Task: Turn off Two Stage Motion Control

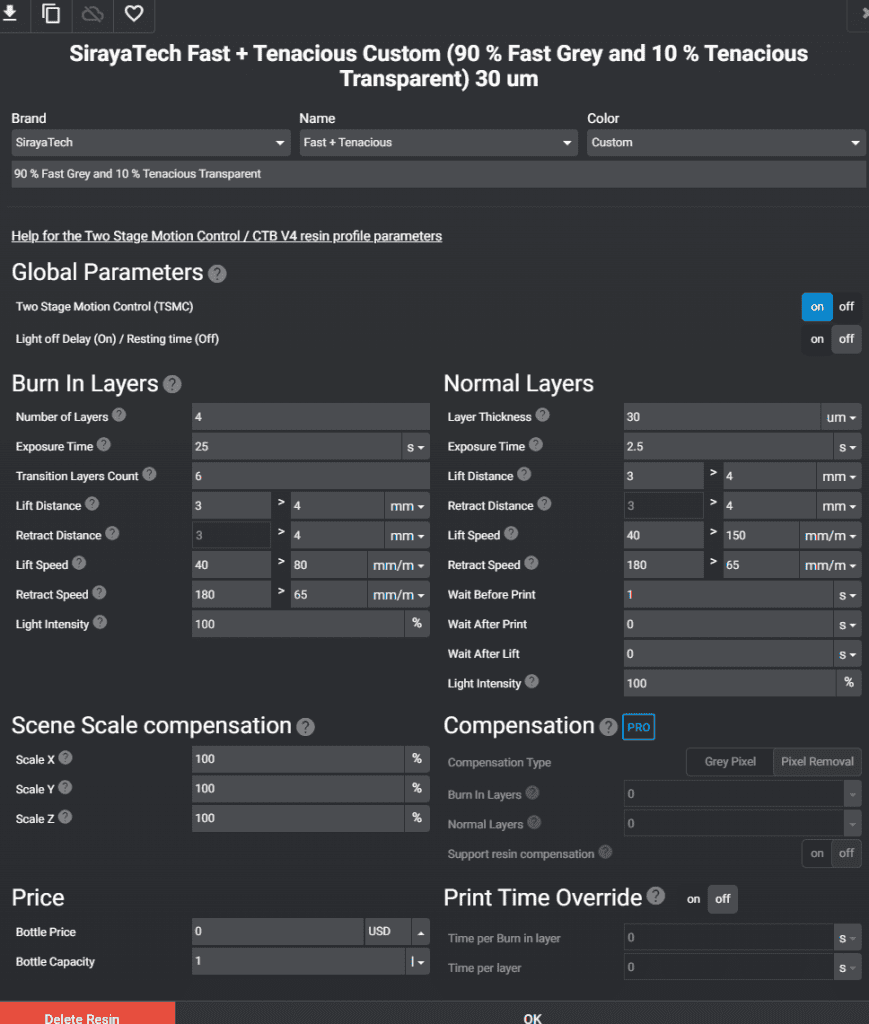Action: (x=846, y=307)
